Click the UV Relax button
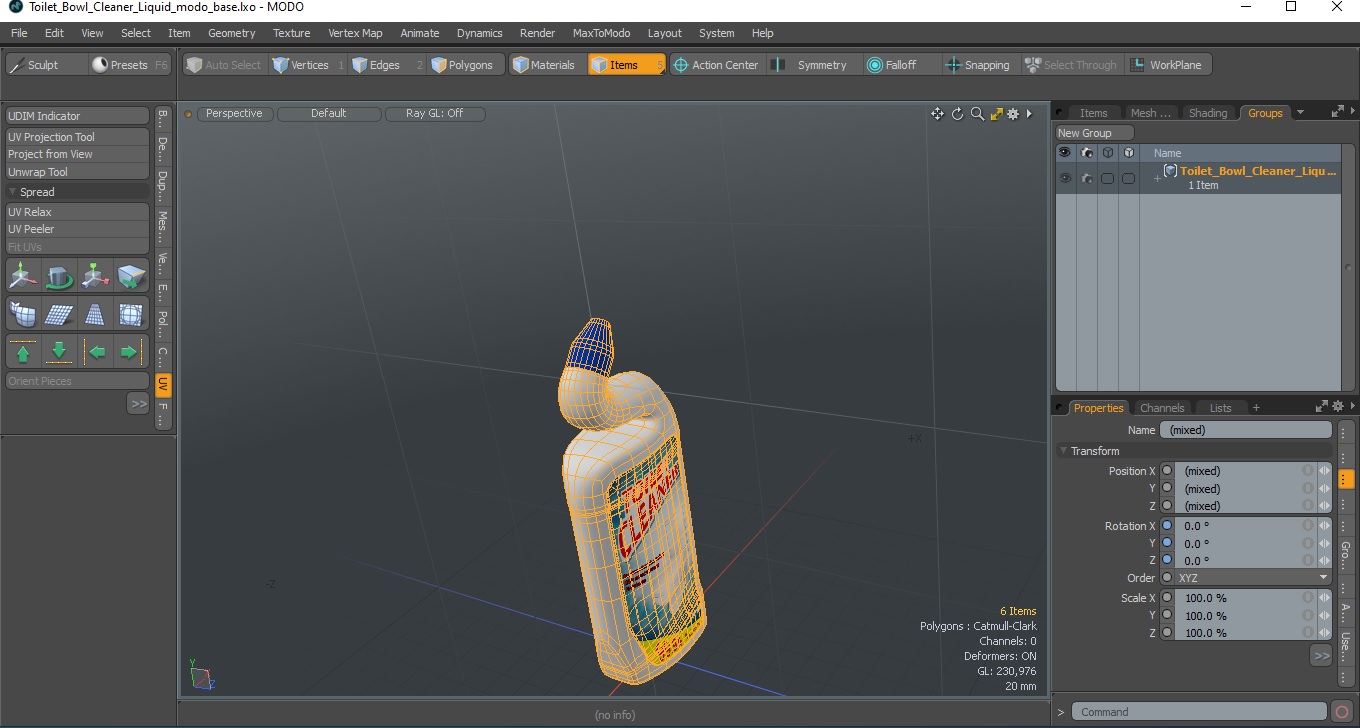Viewport: 1360px width, 728px height. click(78, 212)
